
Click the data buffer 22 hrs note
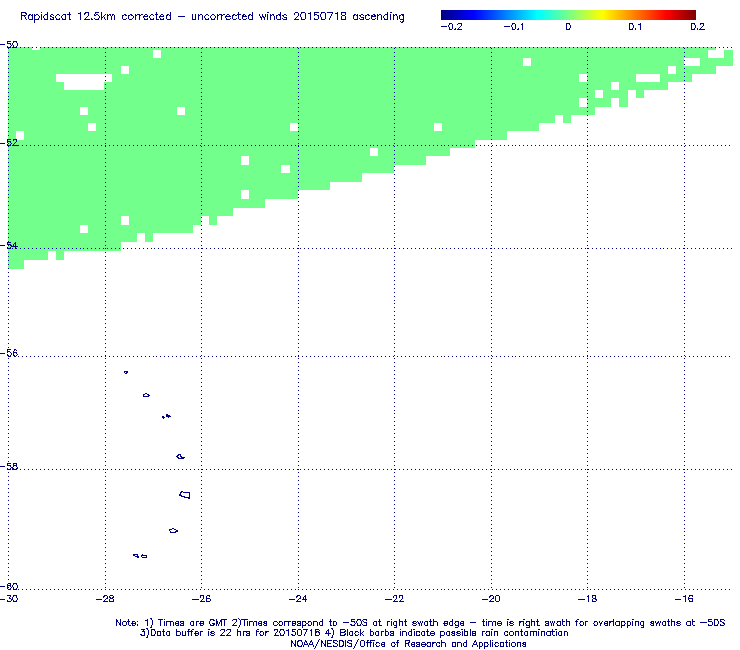point(354,633)
